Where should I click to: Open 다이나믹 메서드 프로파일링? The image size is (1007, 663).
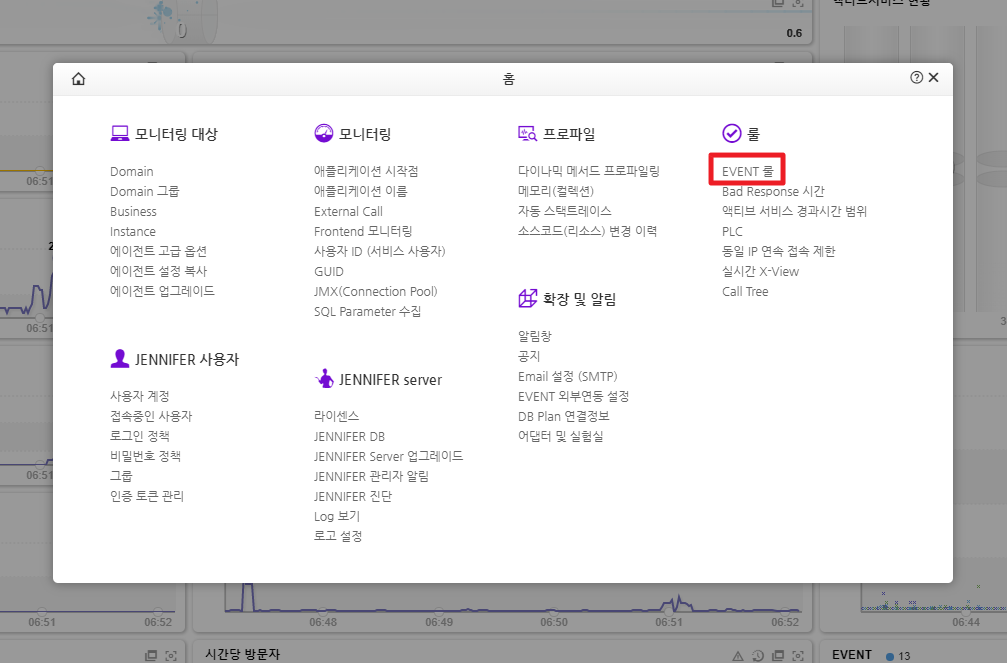click(x=588, y=171)
